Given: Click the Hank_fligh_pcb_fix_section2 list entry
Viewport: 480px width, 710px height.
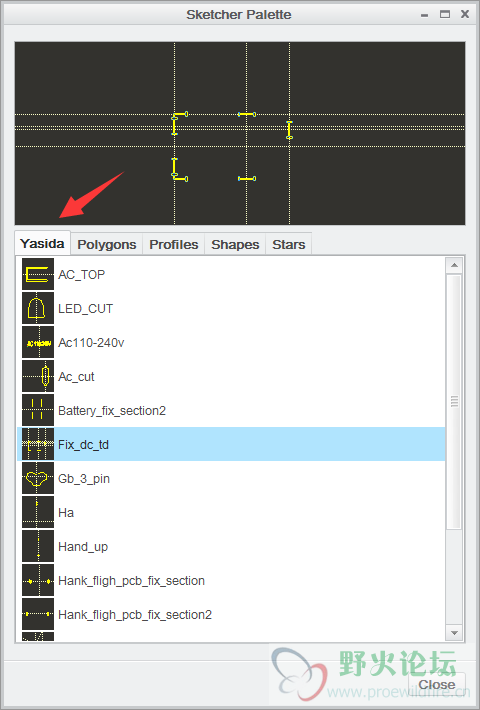Looking at the screenshot, I should coord(231,614).
